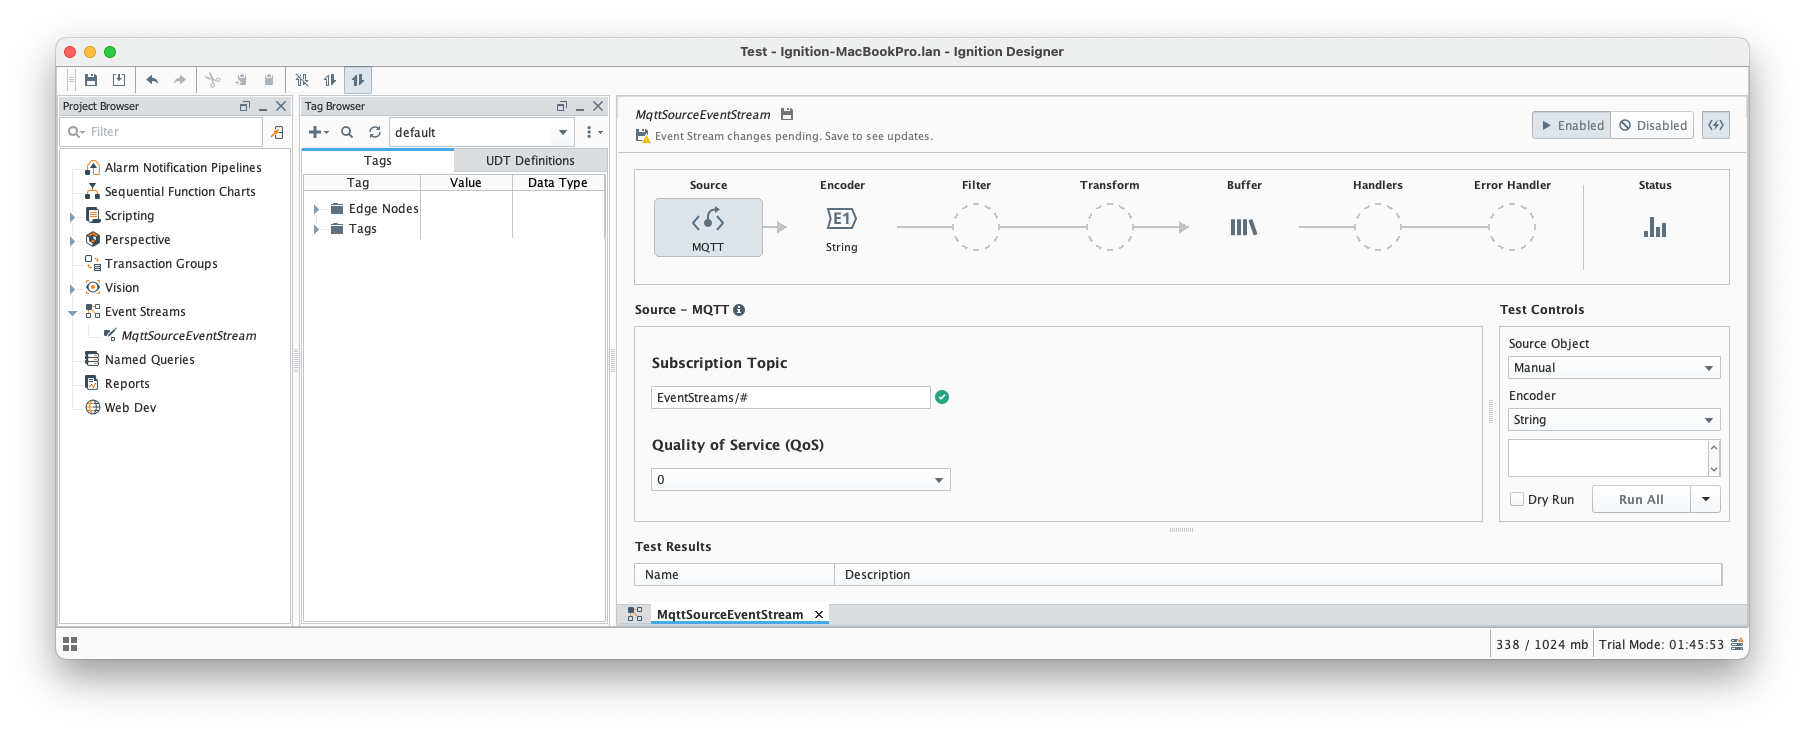Image resolution: width=1805 pixels, height=733 pixels.
Task: Select Alarm Notification Pipelines in the tree
Action: point(183,168)
